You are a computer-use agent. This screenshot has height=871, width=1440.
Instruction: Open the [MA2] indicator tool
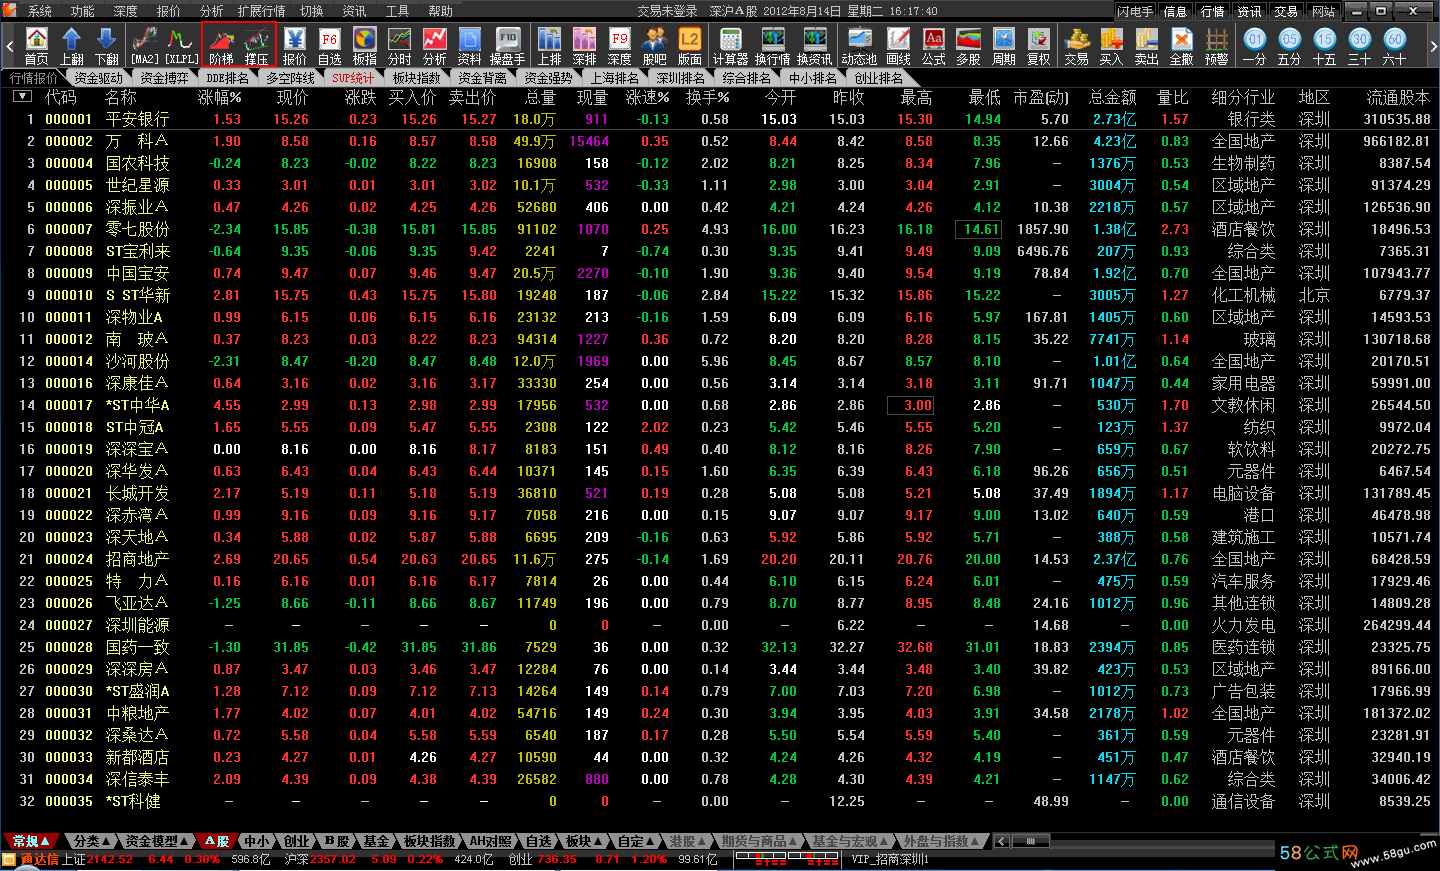145,46
